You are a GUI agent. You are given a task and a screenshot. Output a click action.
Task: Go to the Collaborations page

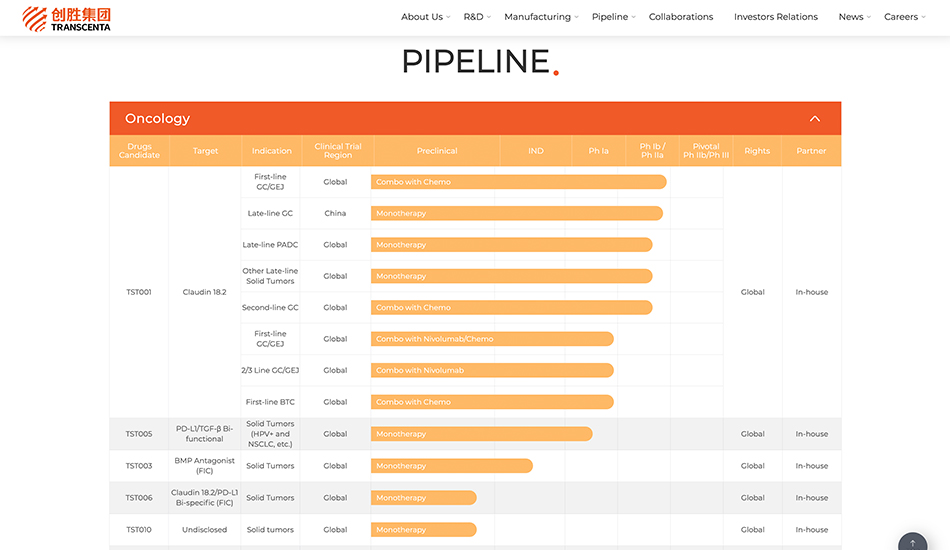(681, 17)
